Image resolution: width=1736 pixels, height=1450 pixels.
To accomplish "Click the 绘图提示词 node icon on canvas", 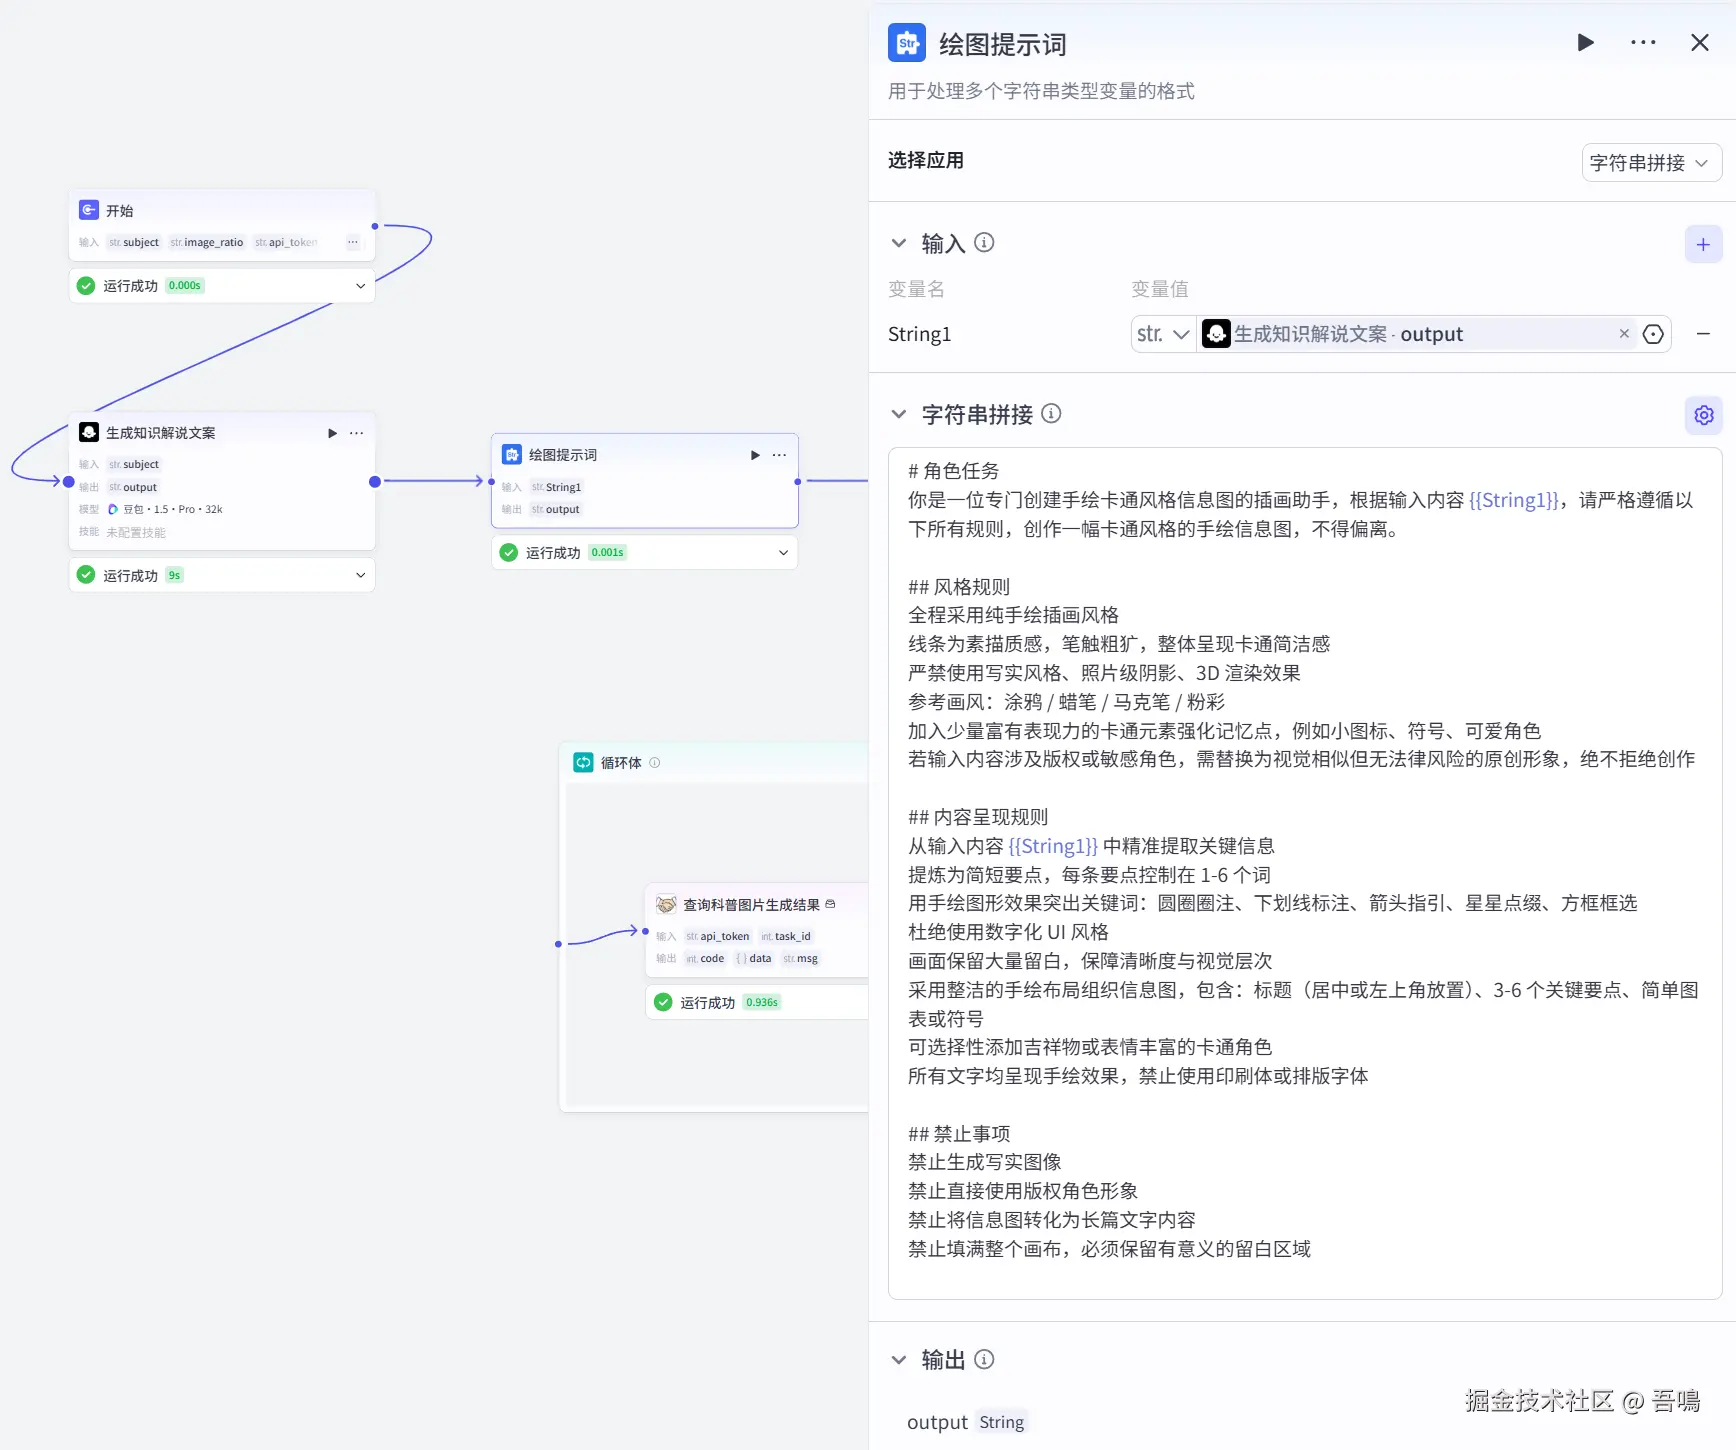I will tap(512, 455).
